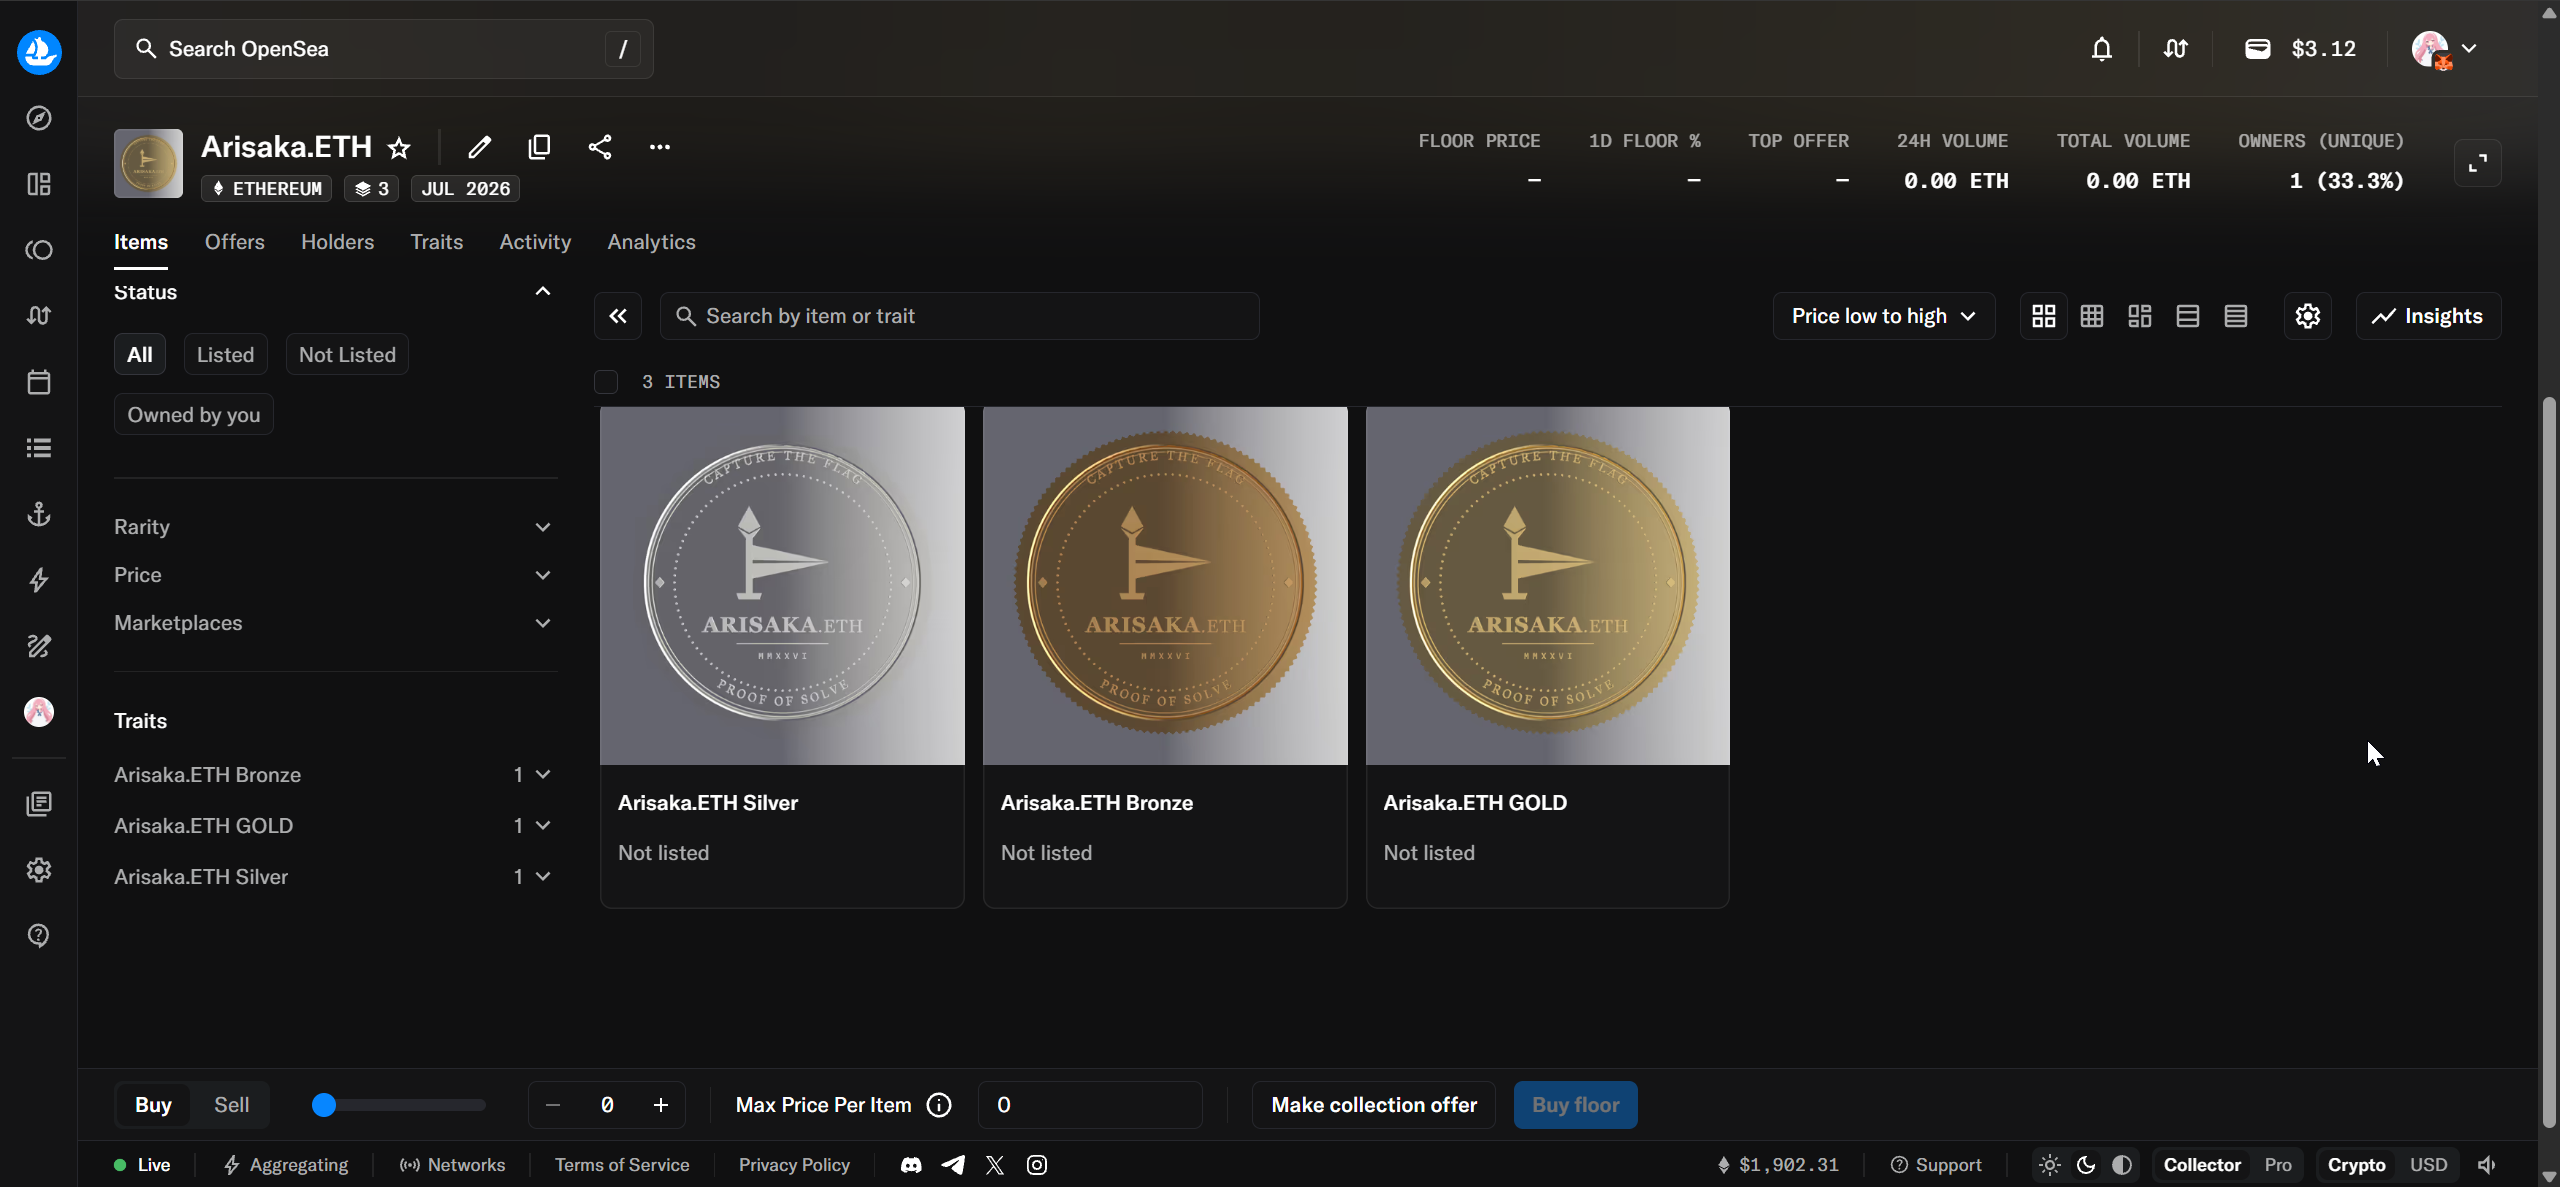Increase item quantity with the plus button
Viewport: 2560px width, 1187px height.
(x=661, y=1105)
